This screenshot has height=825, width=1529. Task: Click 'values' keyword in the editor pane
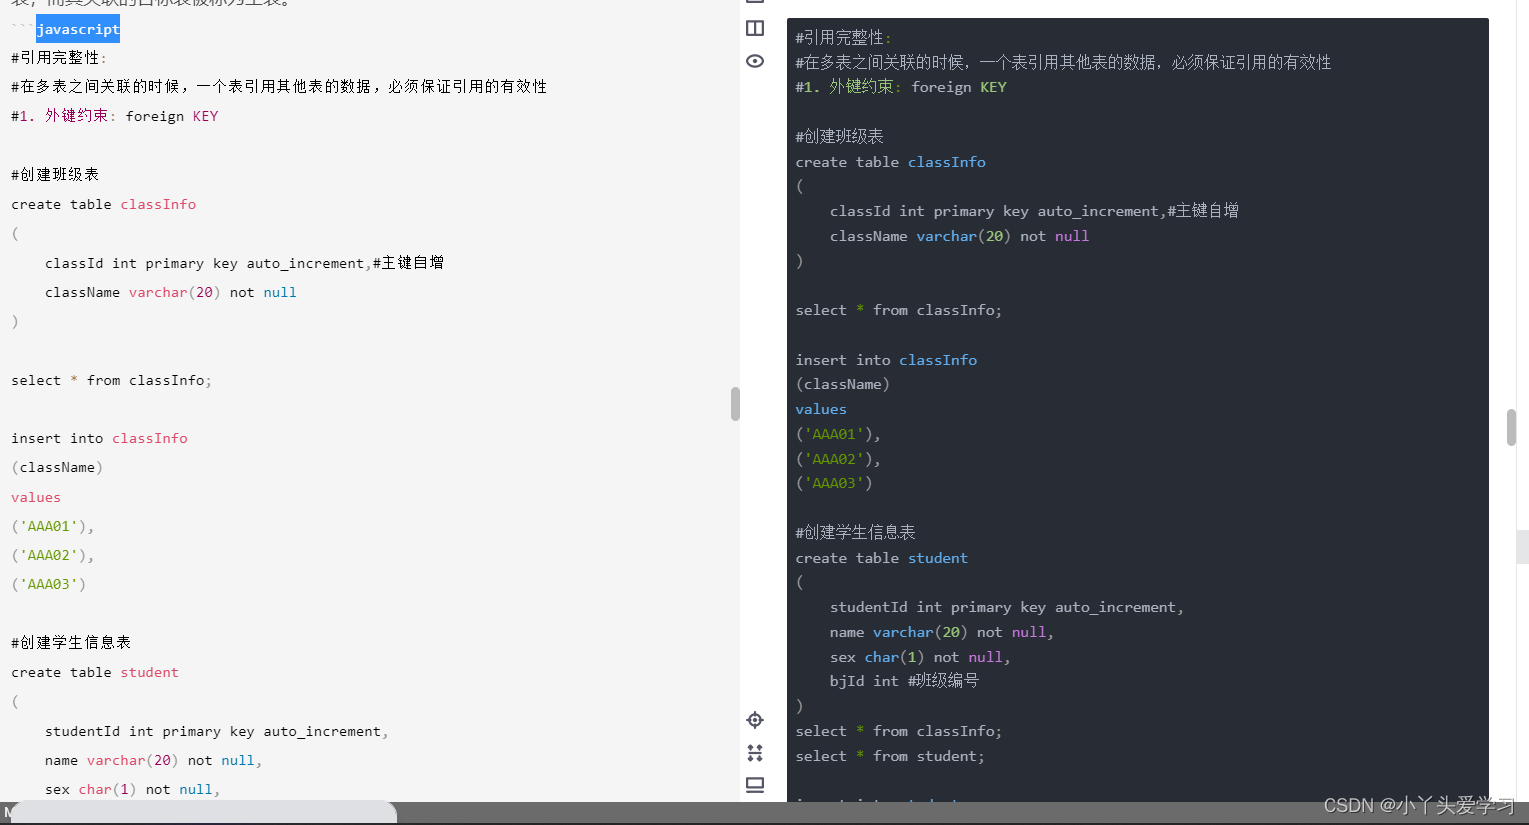pyautogui.click(x=36, y=497)
